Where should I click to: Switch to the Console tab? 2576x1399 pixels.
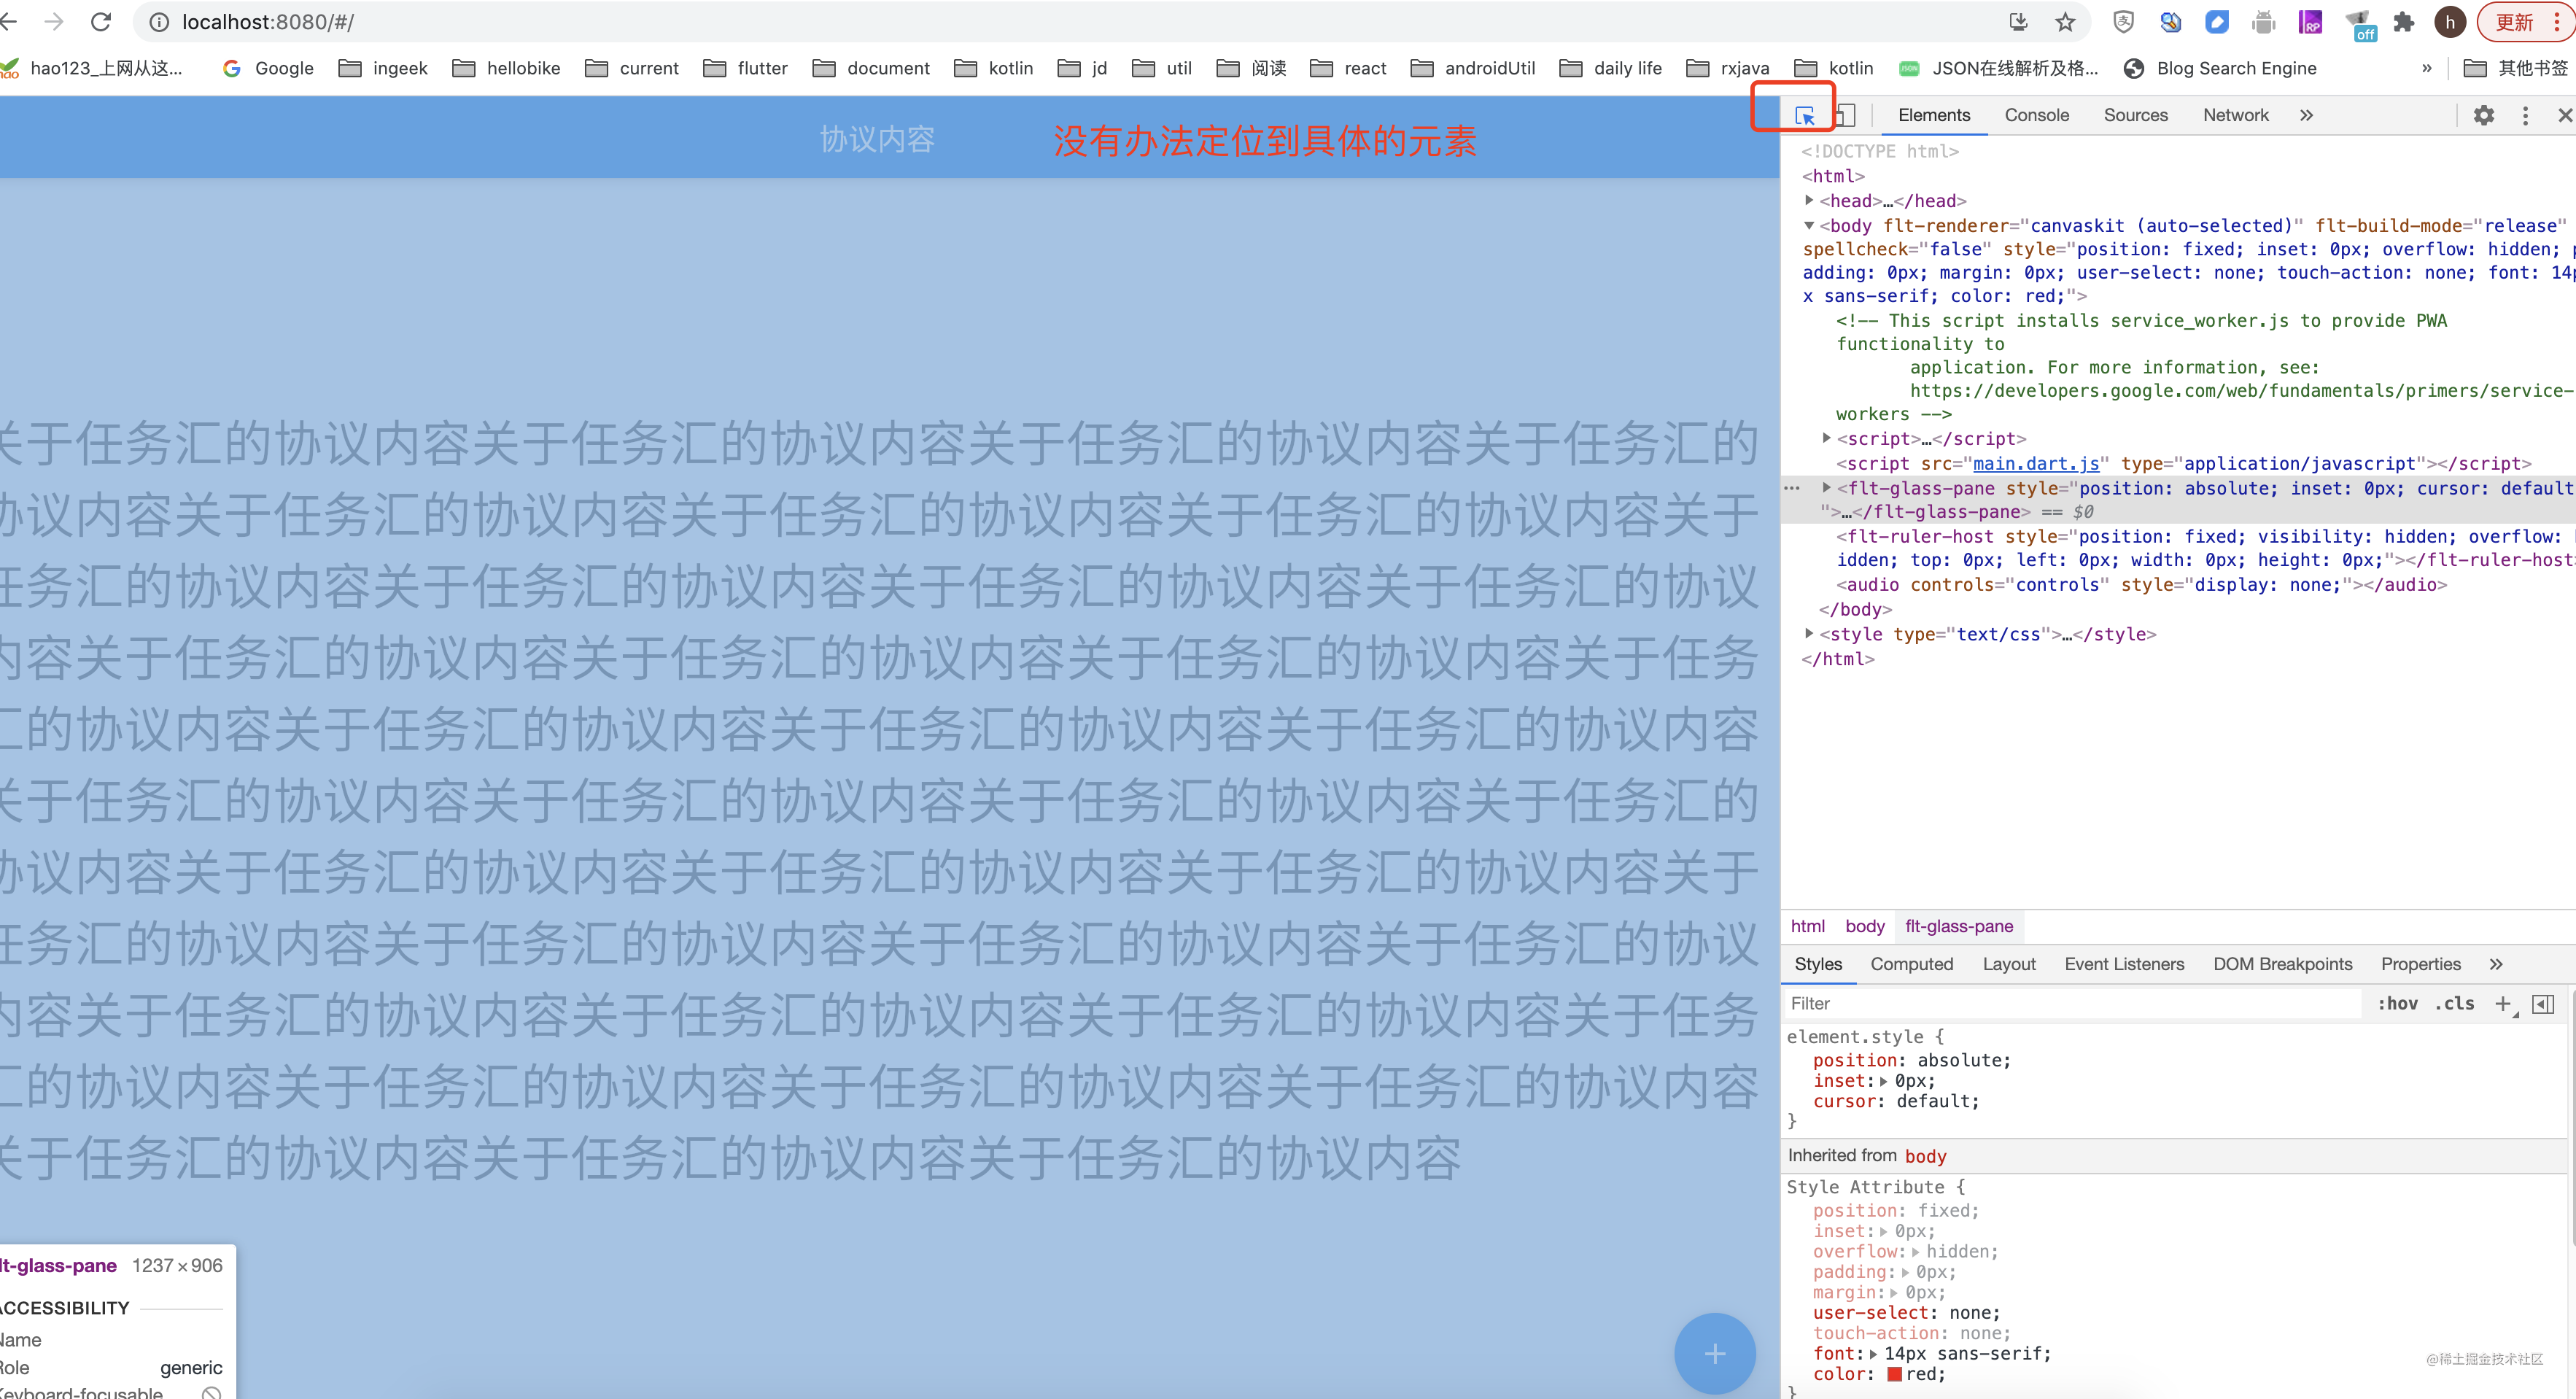pyautogui.click(x=2036, y=115)
